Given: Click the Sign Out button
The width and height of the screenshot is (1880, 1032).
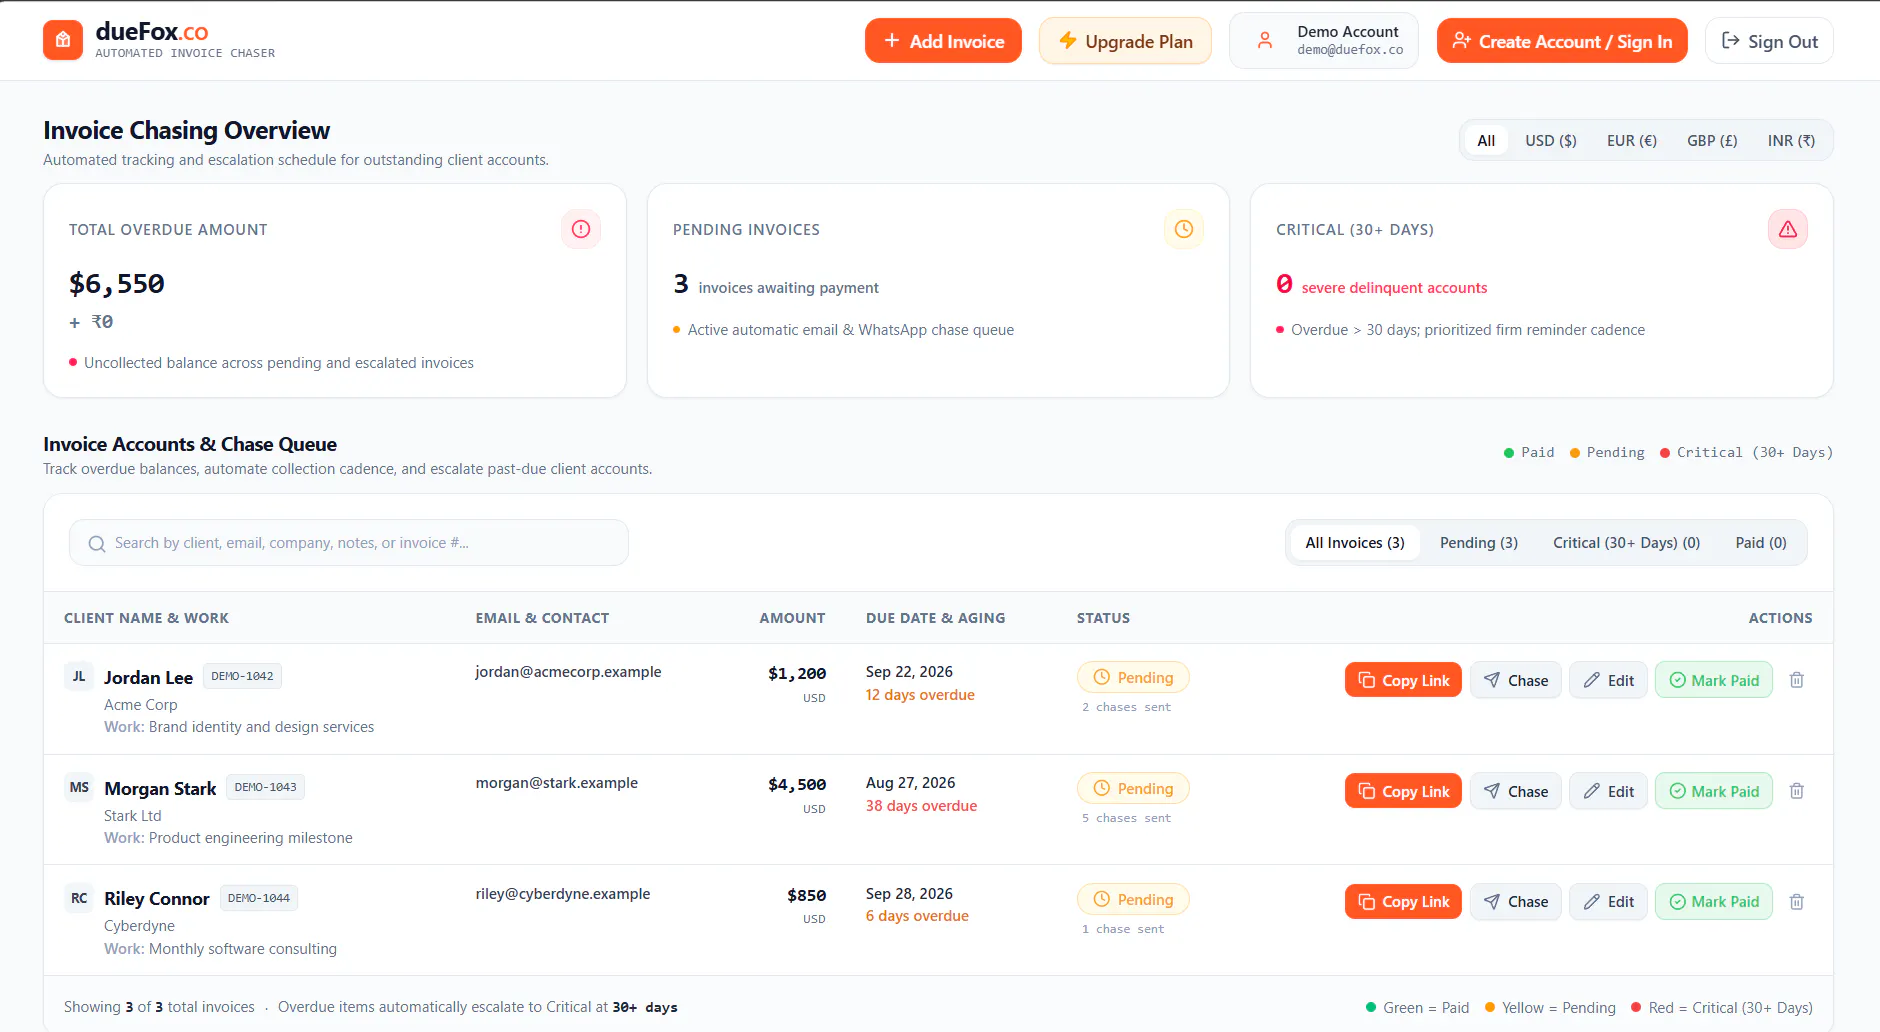Looking at the screenshot, I should tap(1769, 41).
